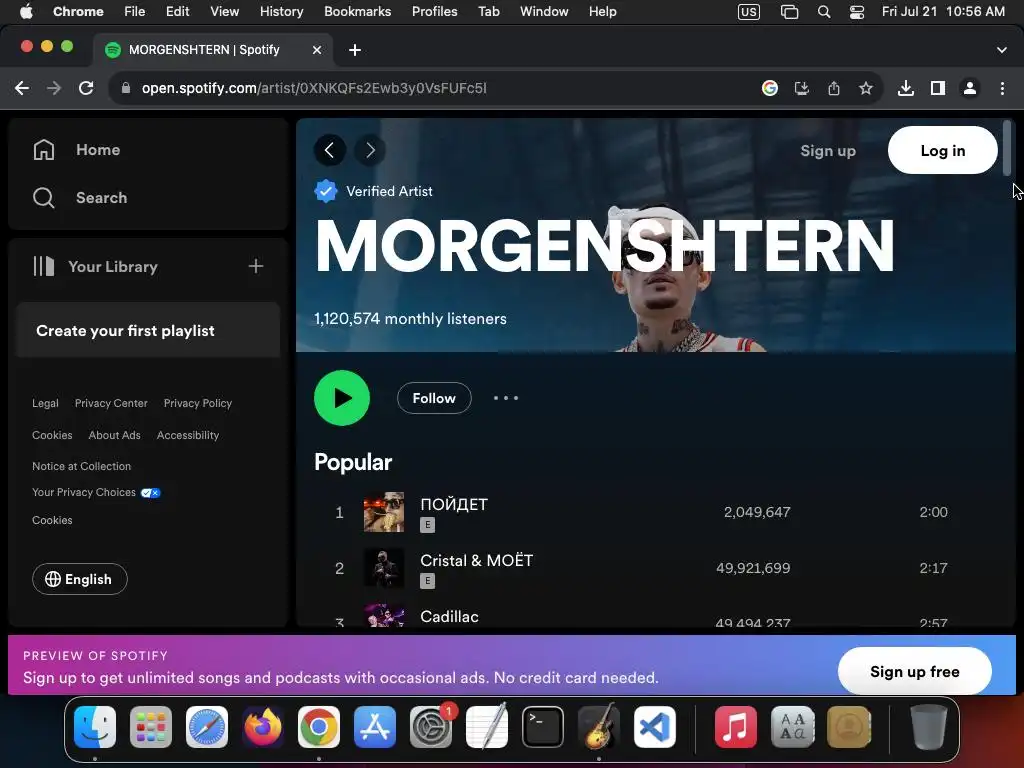Click share page icon in address bar
Screen dimensions: 1024x768
[834, 88]
